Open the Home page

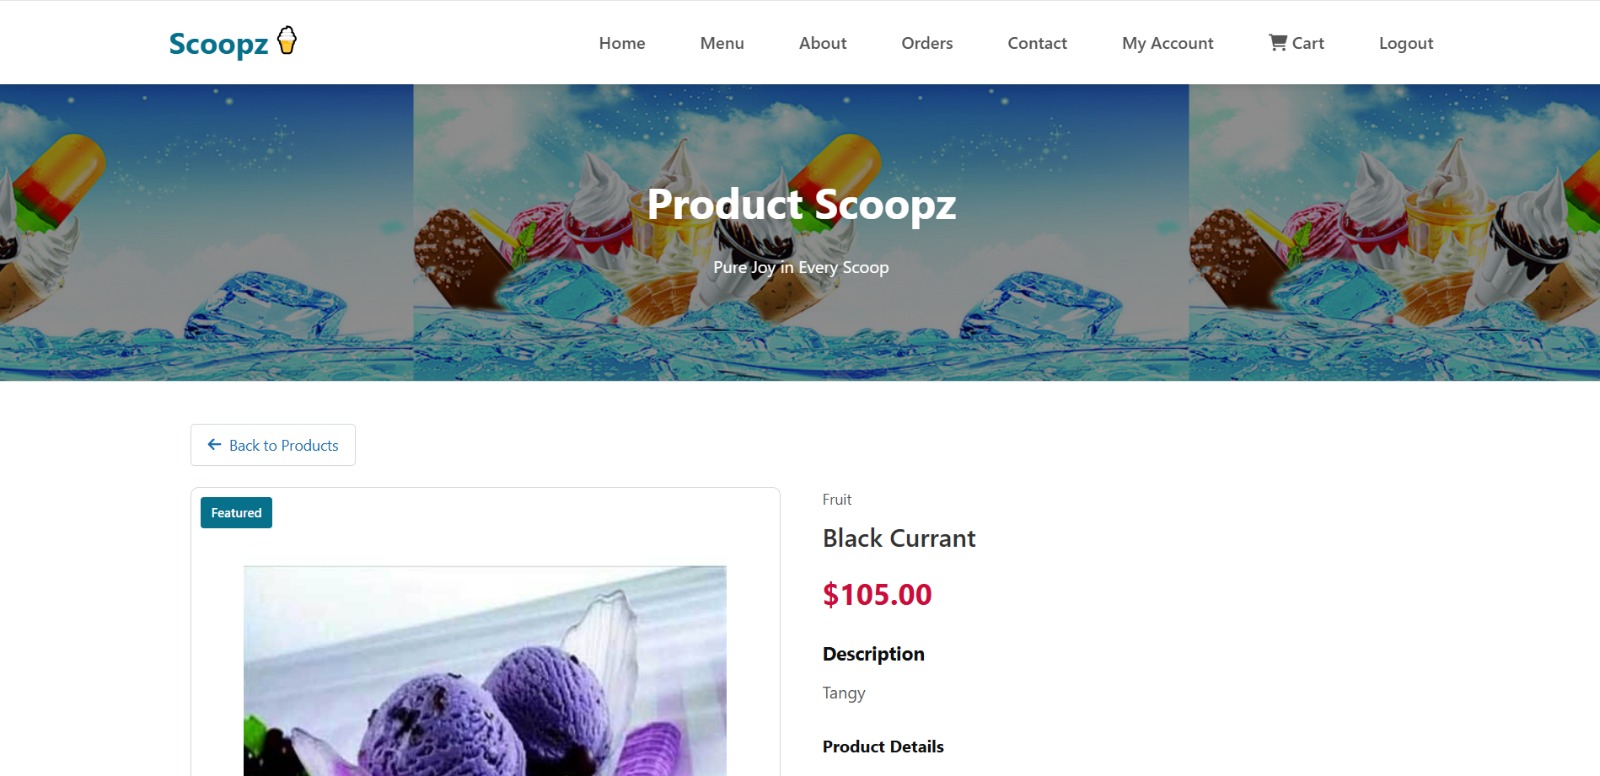coord(622,43)
